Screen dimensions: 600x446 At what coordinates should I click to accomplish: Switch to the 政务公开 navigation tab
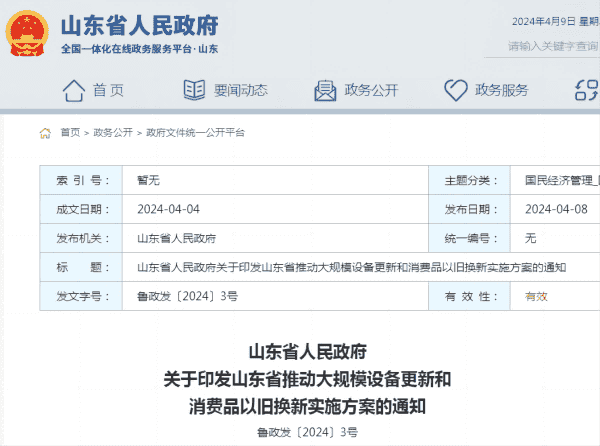point(371,90)
